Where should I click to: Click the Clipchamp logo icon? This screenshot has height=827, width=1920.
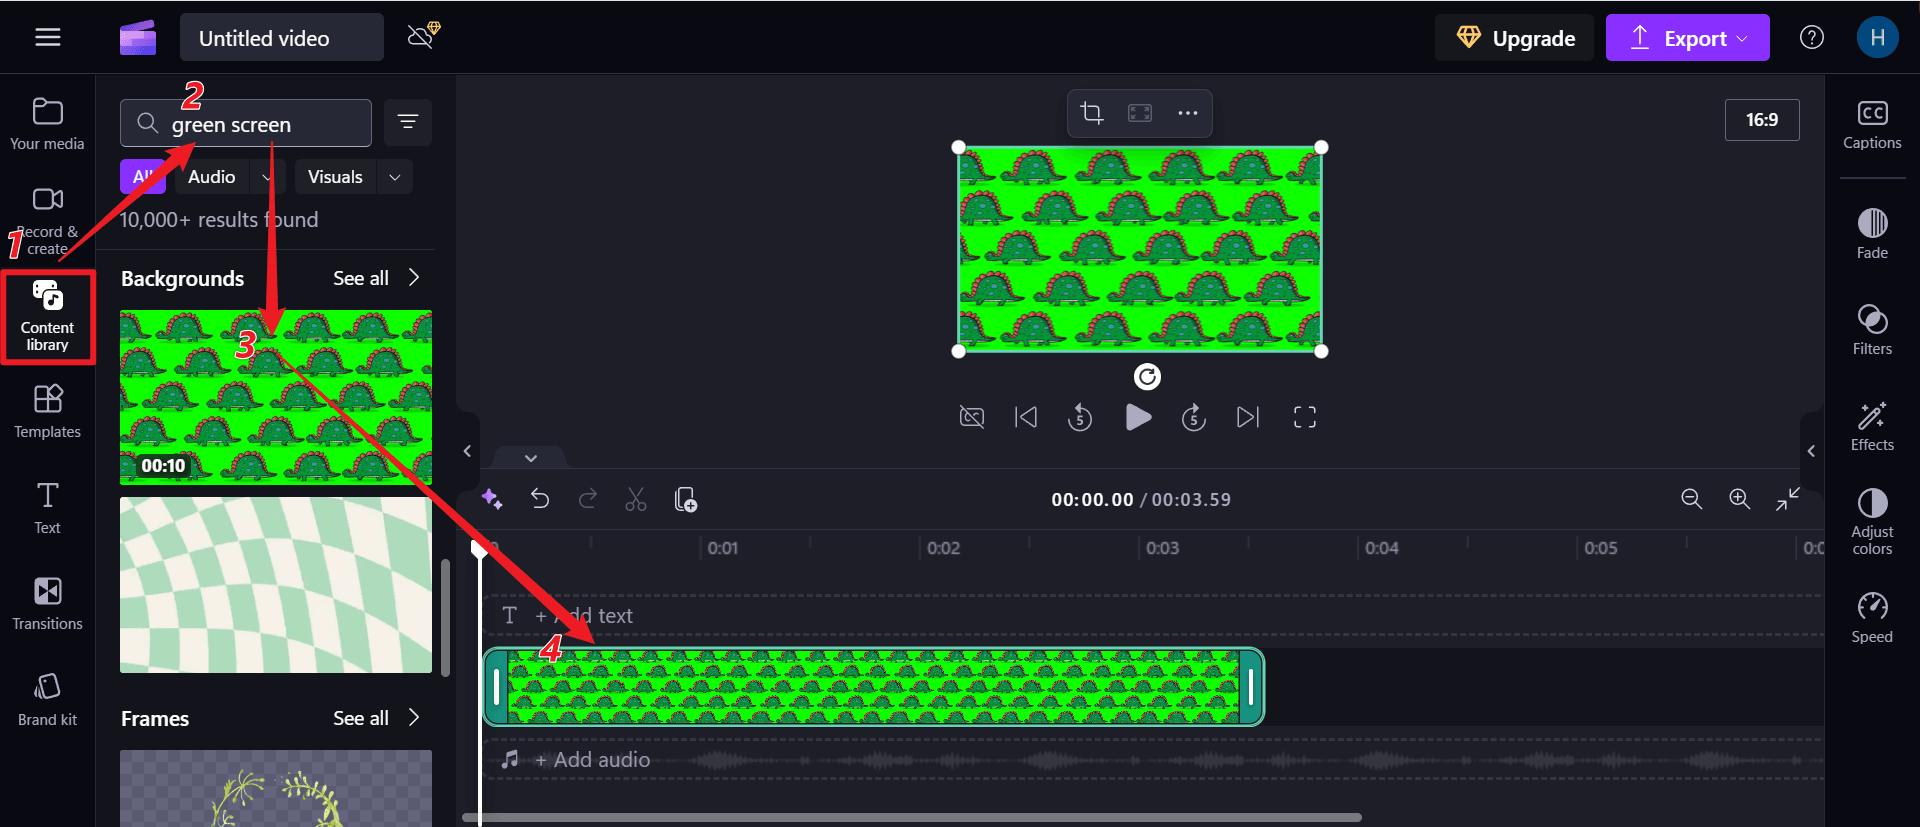138,38
